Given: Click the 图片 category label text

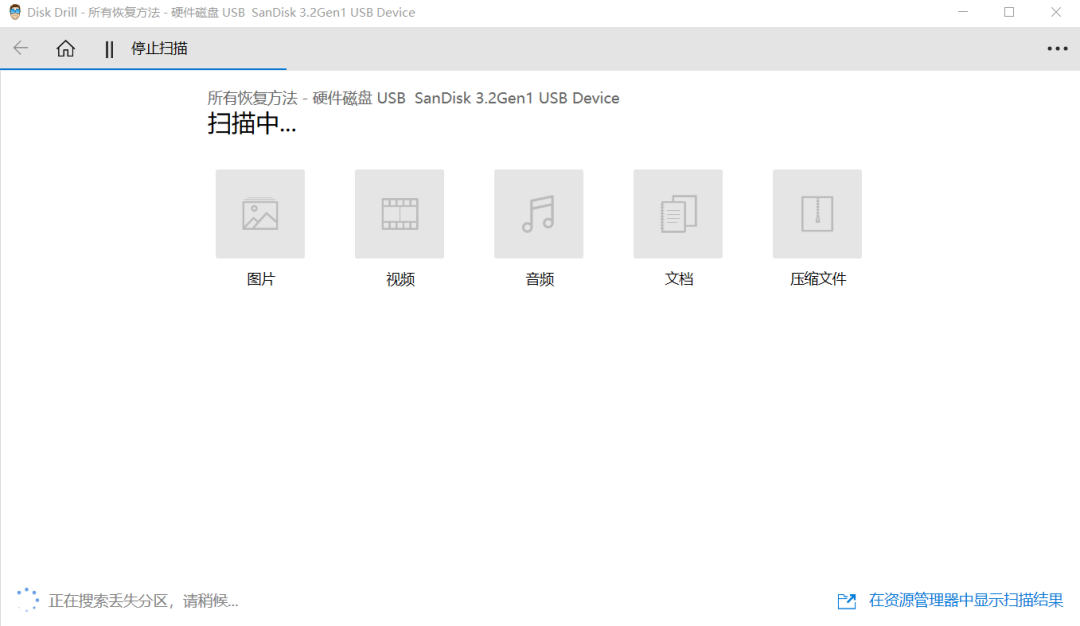Looking at the screenshot, I should point(260,279).
